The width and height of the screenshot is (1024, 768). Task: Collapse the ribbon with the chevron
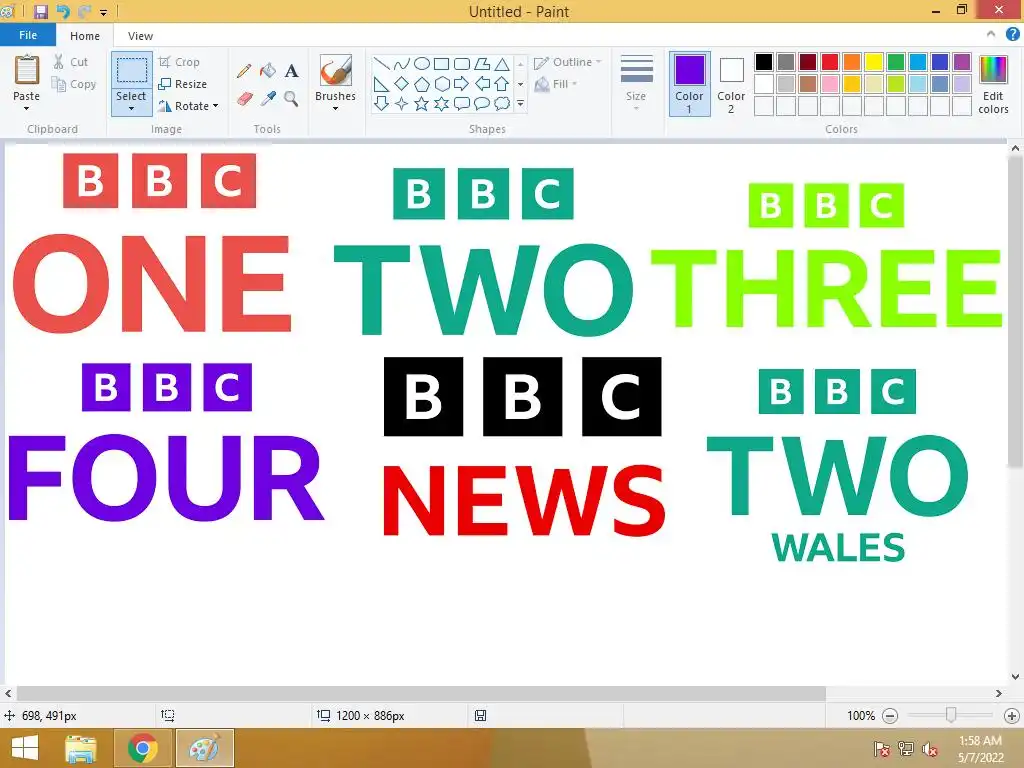pyautogui.click(x=991, y=35)
